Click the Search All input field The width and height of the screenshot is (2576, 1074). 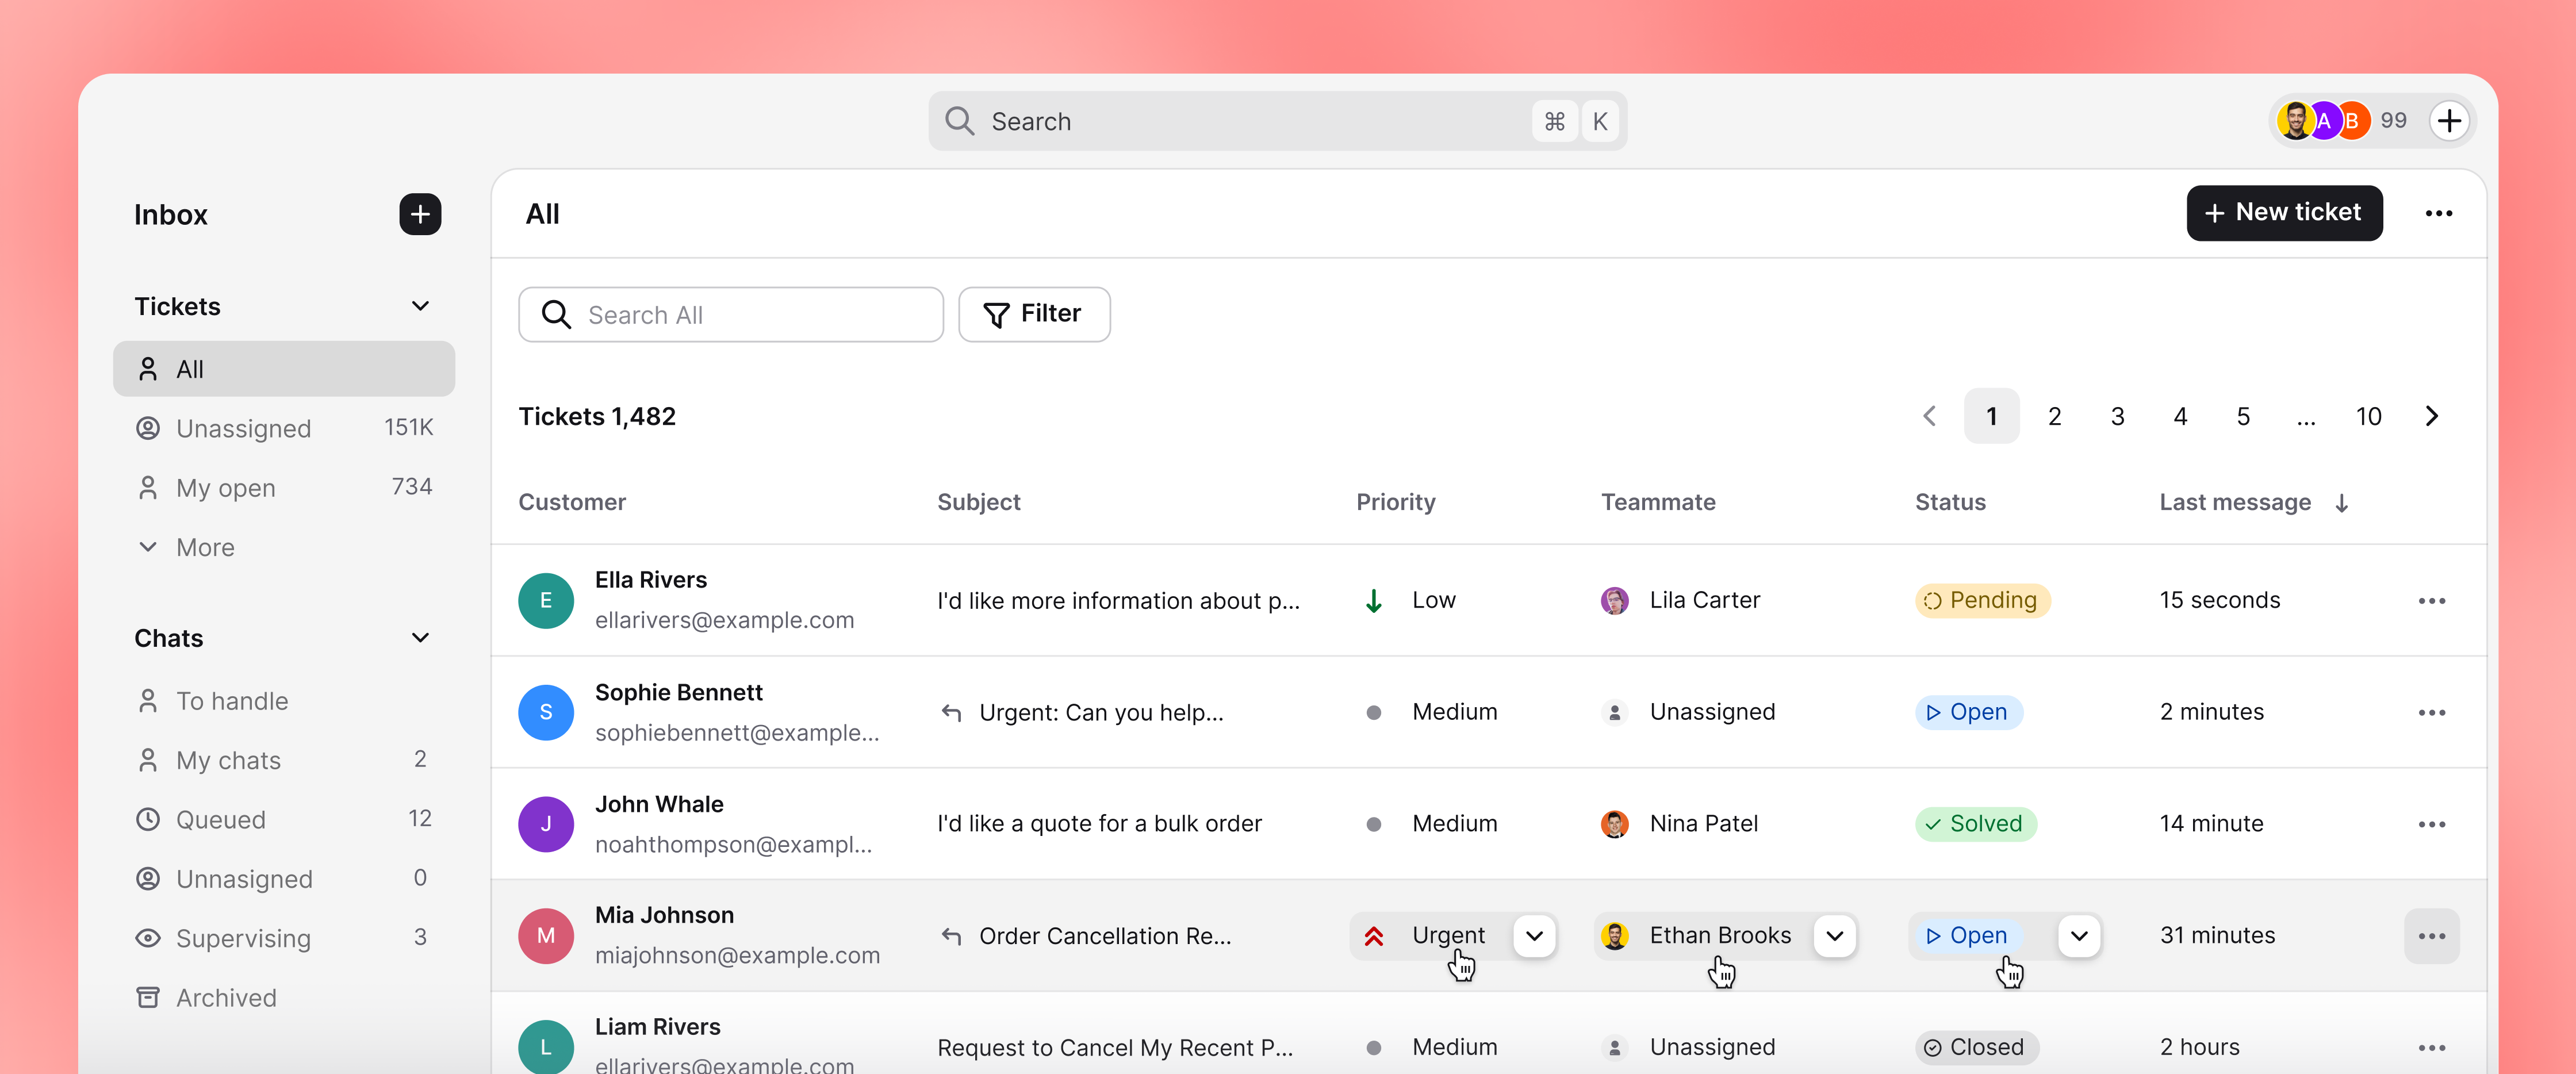click(730, 315)
